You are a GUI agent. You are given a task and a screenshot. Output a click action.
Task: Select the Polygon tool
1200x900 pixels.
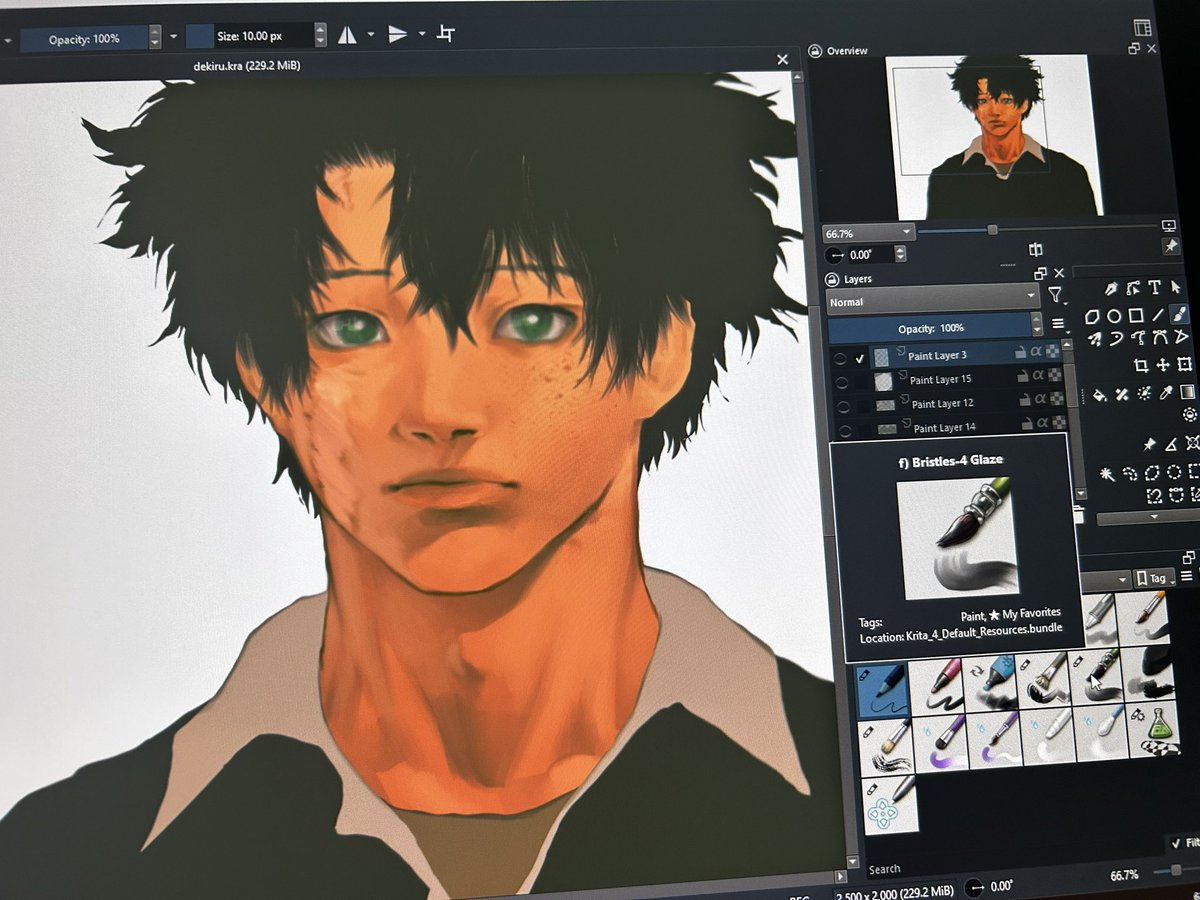pos(1092,315)
